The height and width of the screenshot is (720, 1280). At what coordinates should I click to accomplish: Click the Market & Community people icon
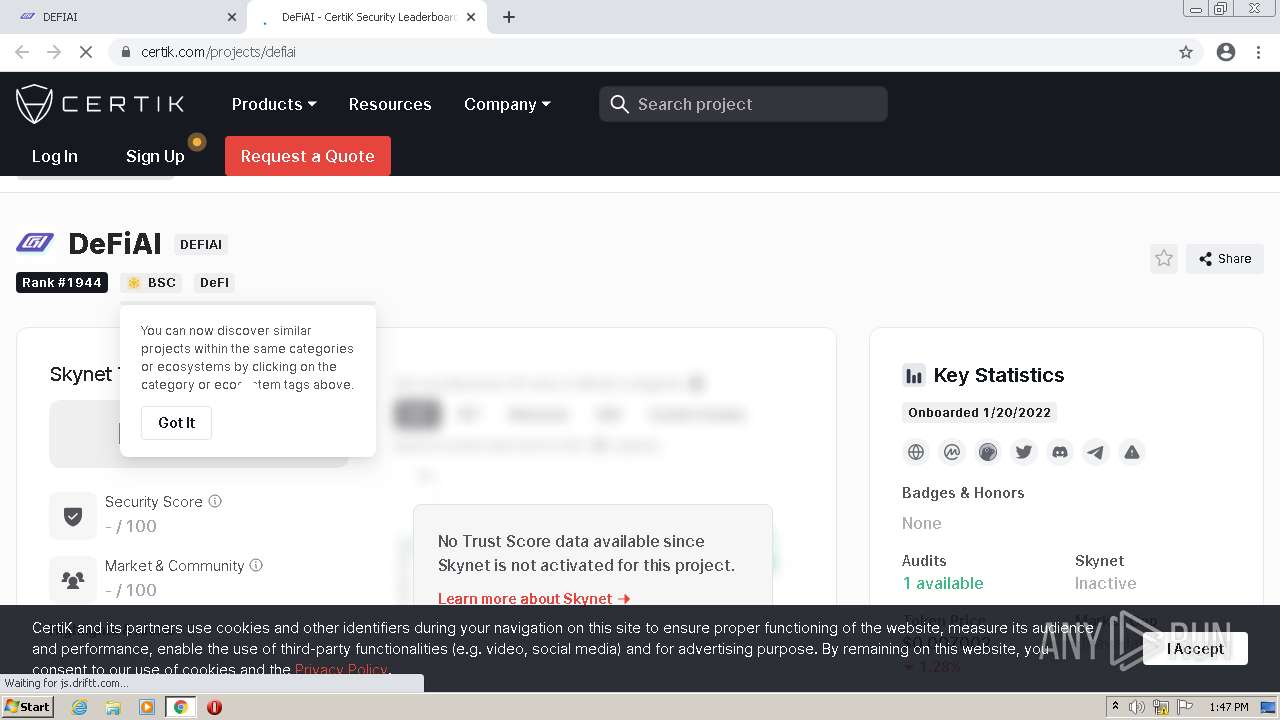pos(73,580)
